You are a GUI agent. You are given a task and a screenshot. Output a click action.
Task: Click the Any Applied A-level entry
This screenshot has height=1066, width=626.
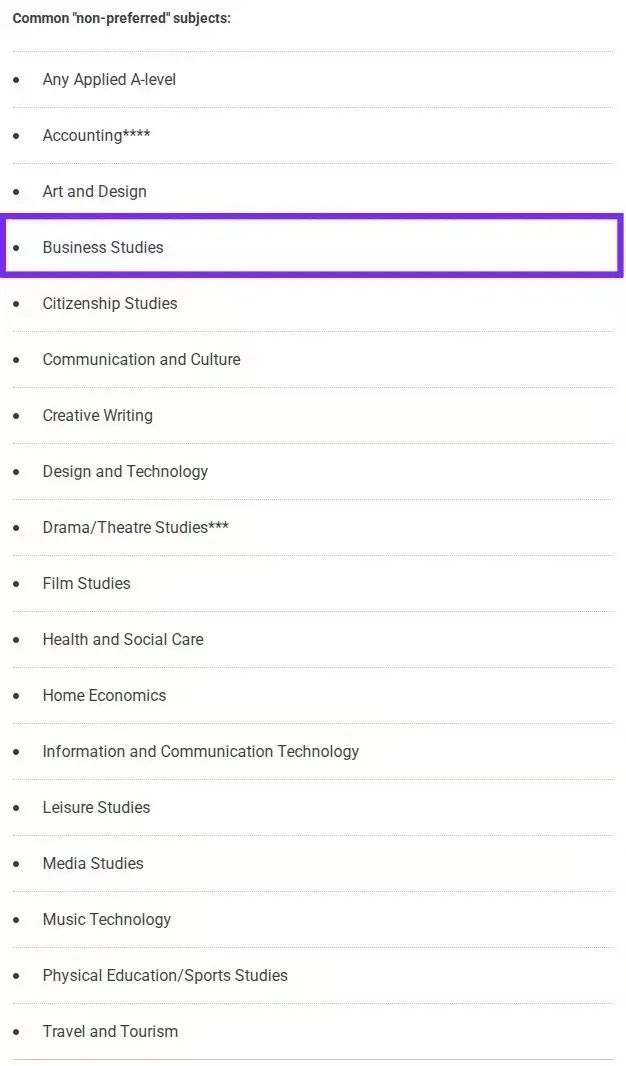point(109,80)
